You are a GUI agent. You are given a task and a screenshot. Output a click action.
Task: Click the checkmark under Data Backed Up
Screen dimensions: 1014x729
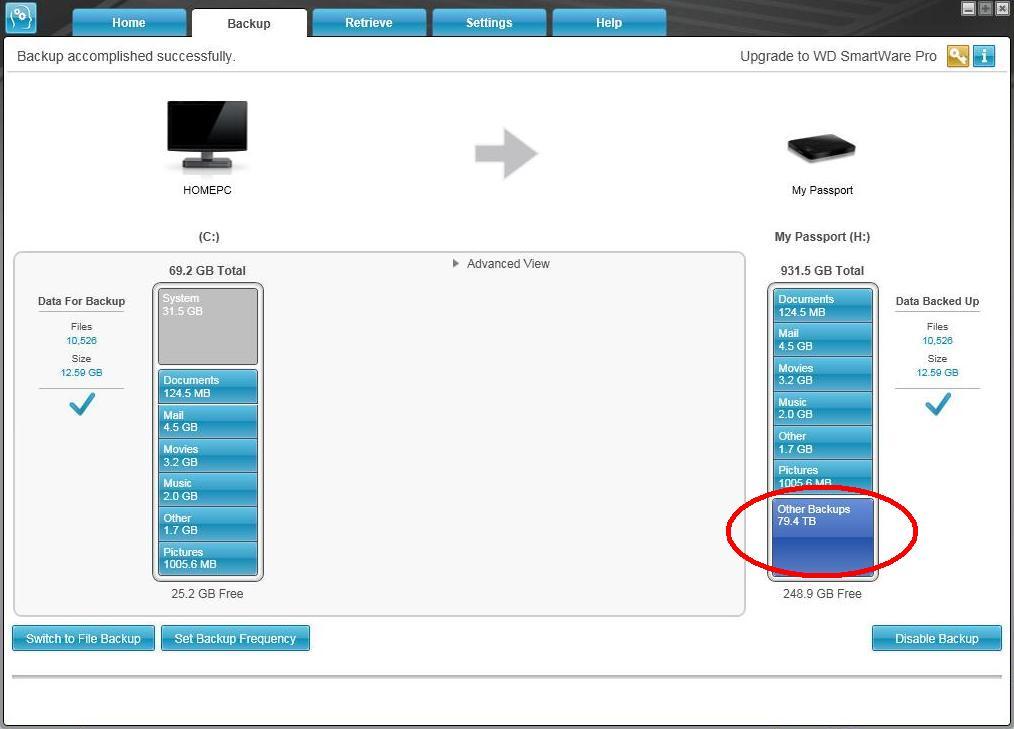click(938, 404)
